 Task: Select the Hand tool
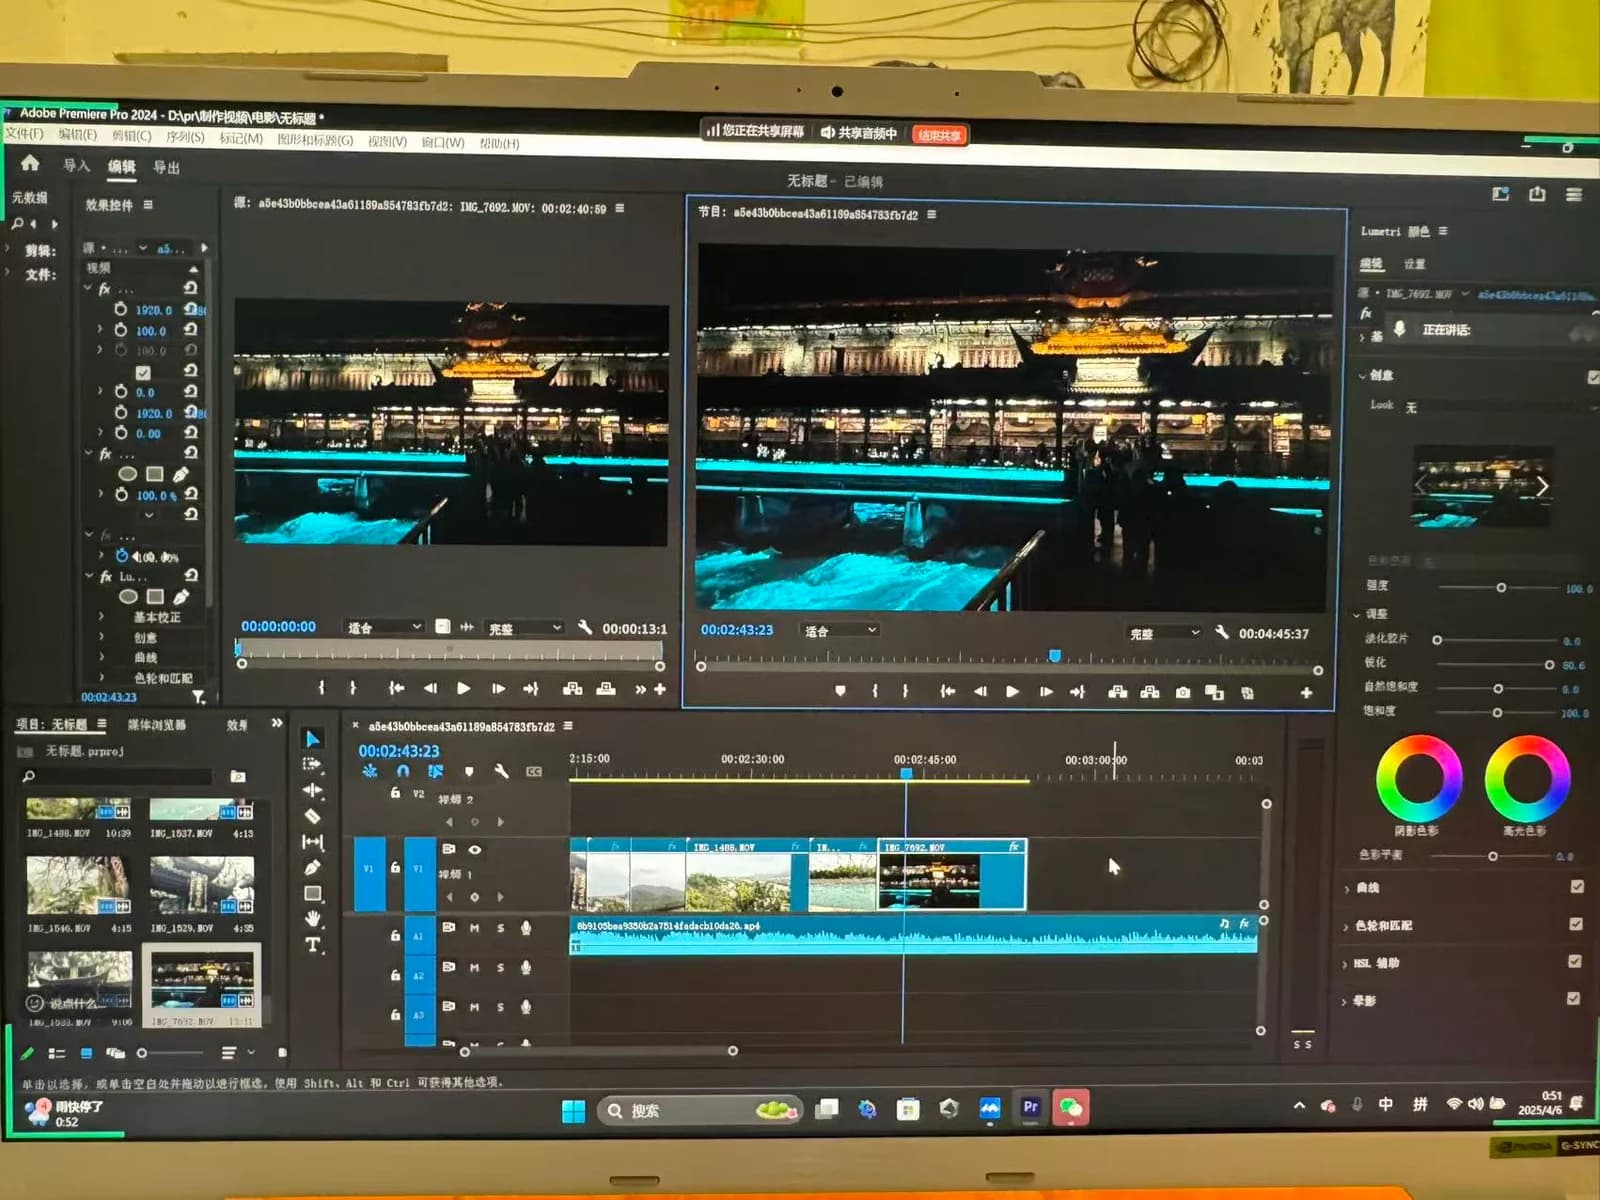tap(313, 918)
